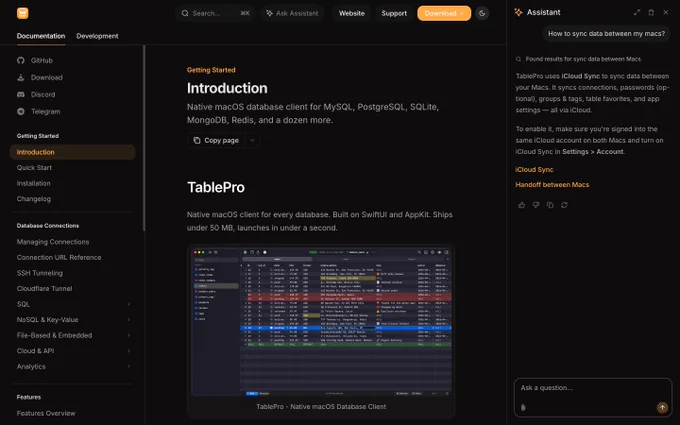Click the TablePro app screenshot thumbnail
680x425 pixels.
(321, 321)
